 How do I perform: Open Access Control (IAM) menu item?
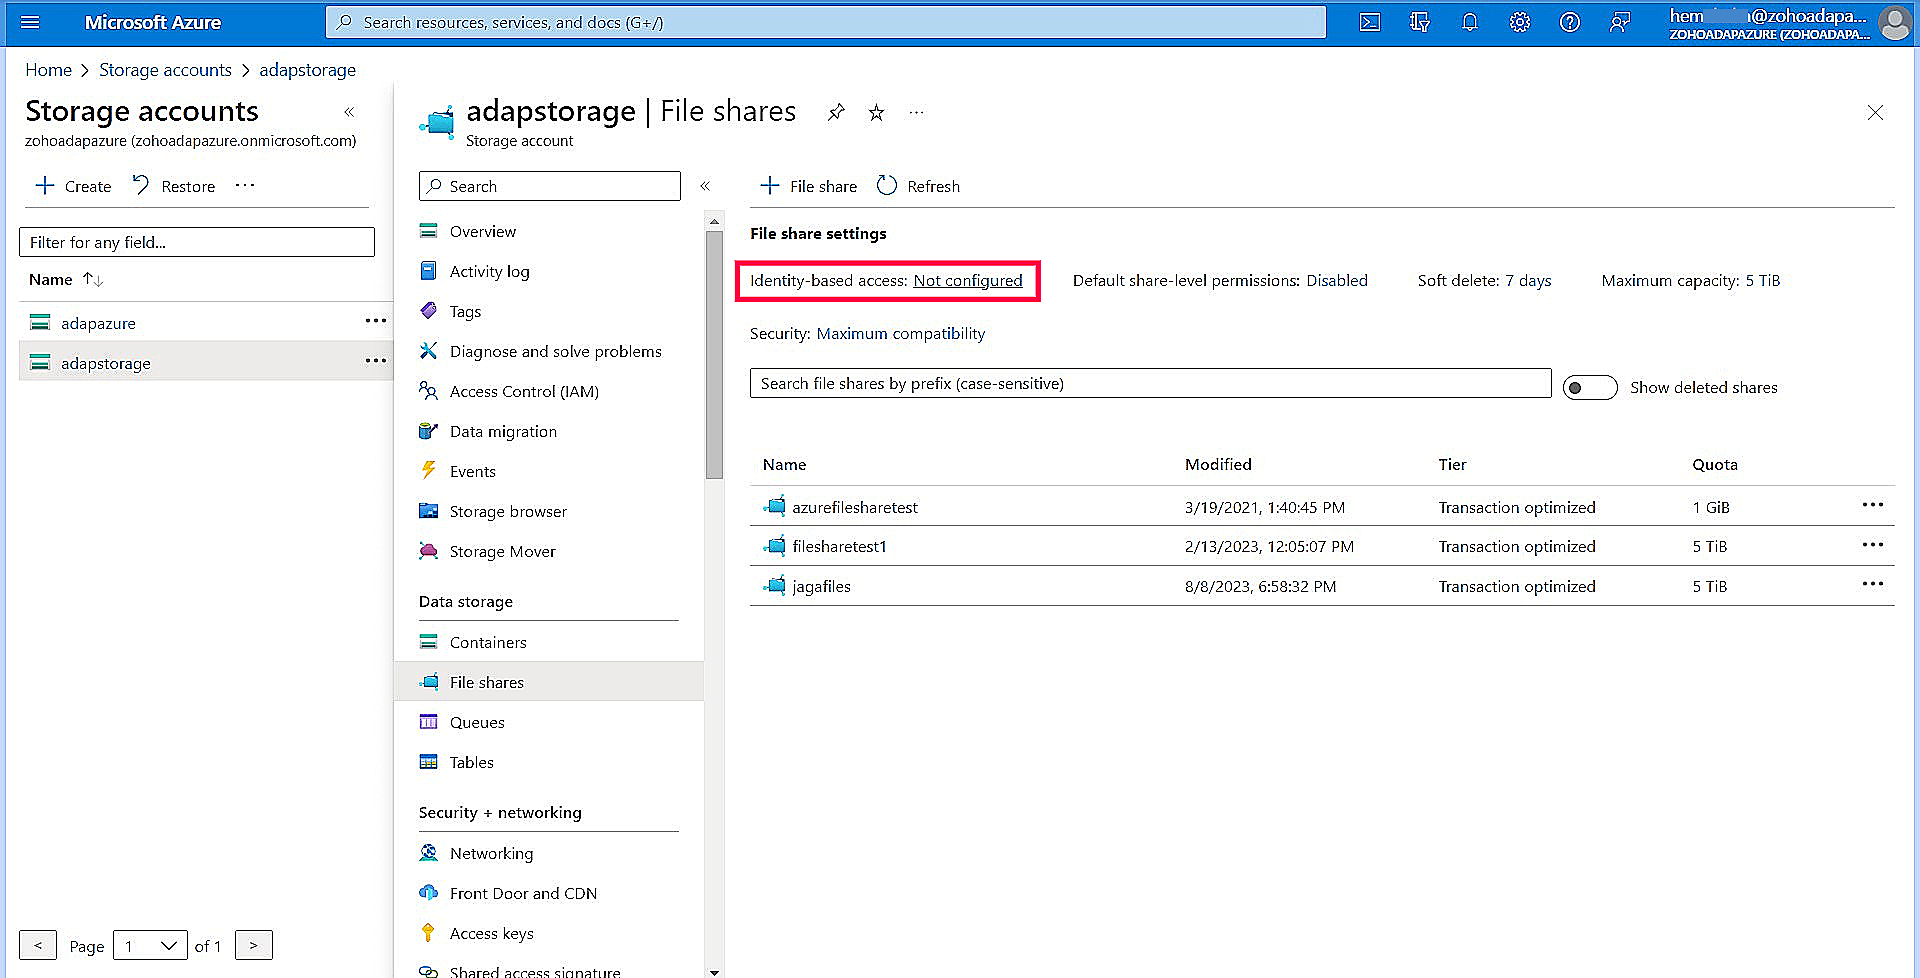(523, 392)
